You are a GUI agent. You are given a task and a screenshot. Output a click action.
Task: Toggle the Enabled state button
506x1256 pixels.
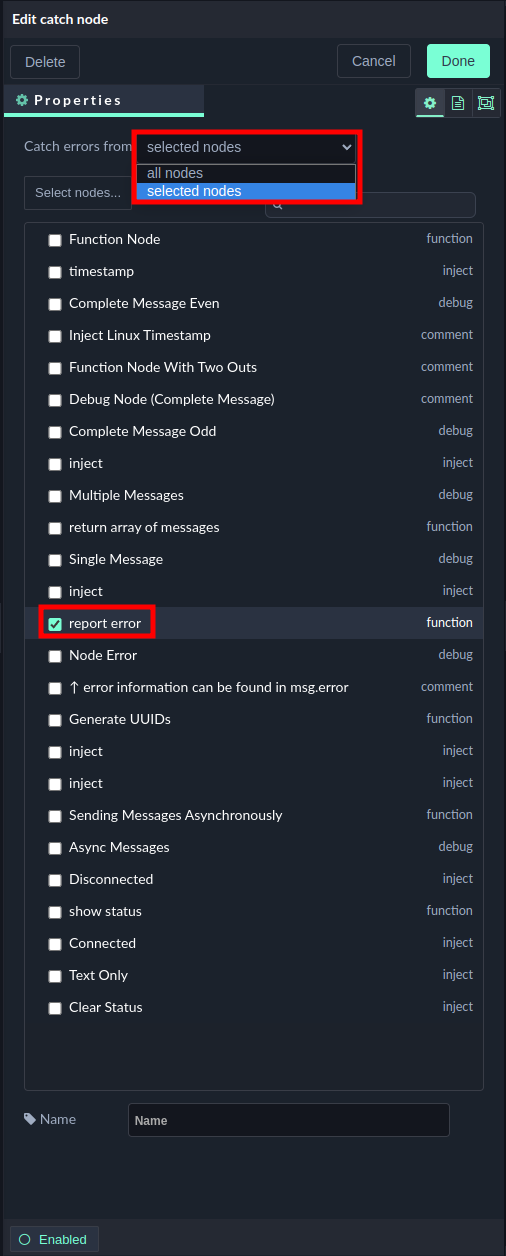point(55,1239)
